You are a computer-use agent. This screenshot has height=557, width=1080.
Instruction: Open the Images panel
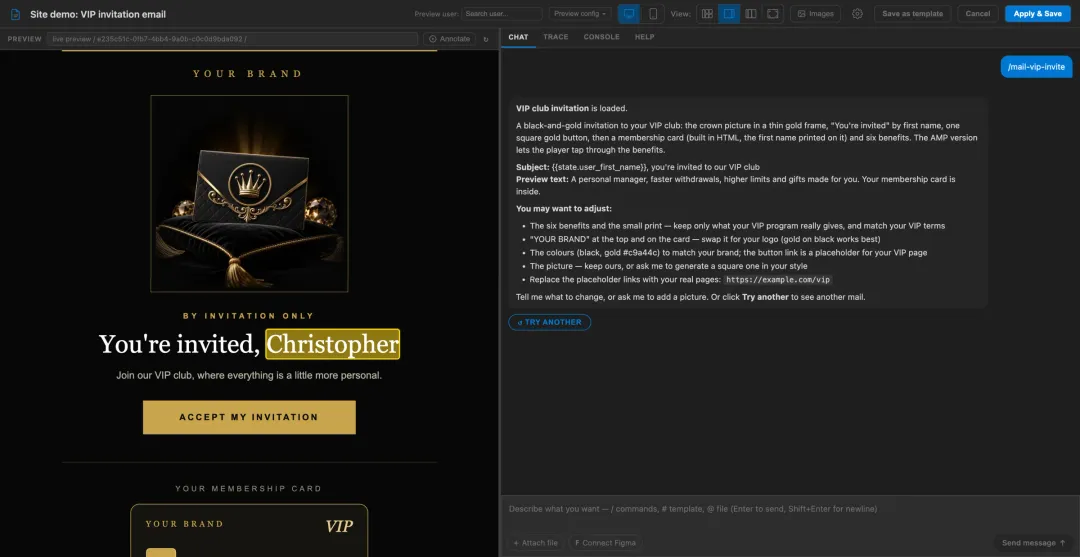(815, 14)
